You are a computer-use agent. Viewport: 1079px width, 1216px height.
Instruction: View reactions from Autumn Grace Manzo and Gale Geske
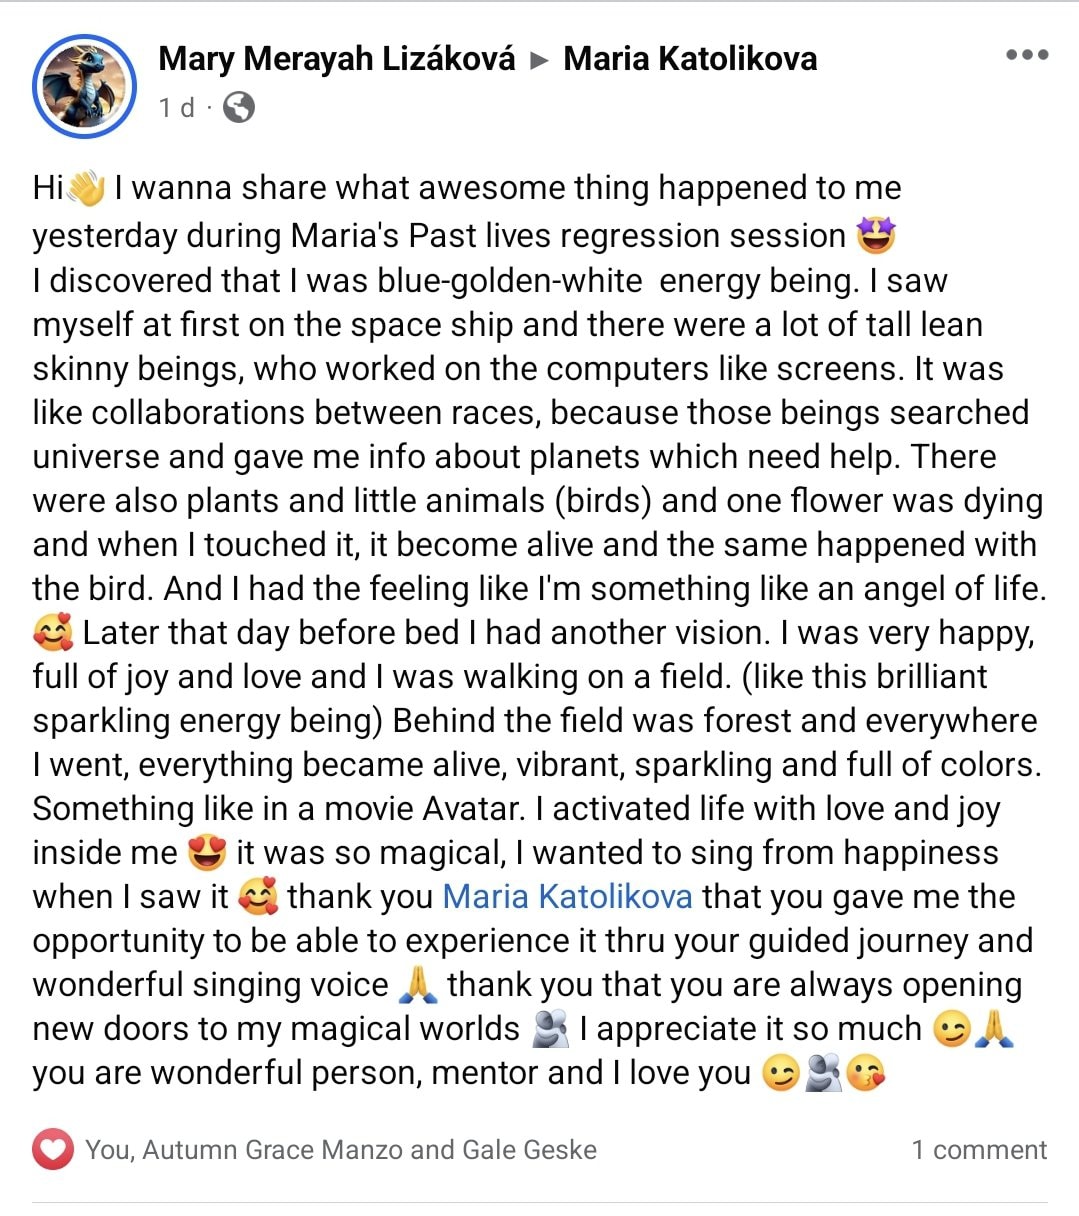click(x=340, y=1150)
